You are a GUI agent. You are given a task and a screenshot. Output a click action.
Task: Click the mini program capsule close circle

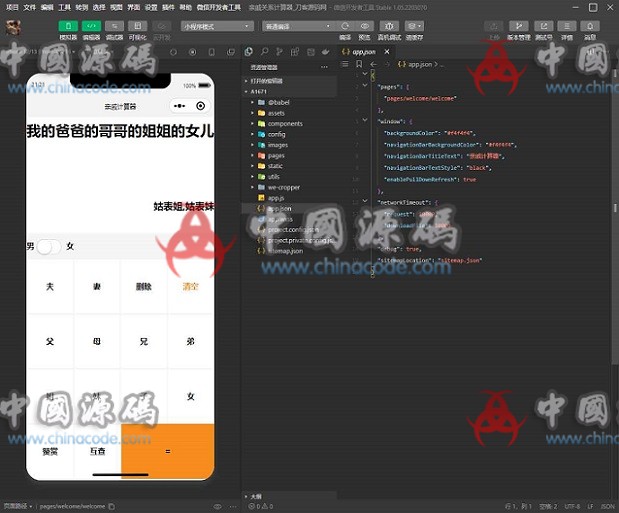point(201,106)
